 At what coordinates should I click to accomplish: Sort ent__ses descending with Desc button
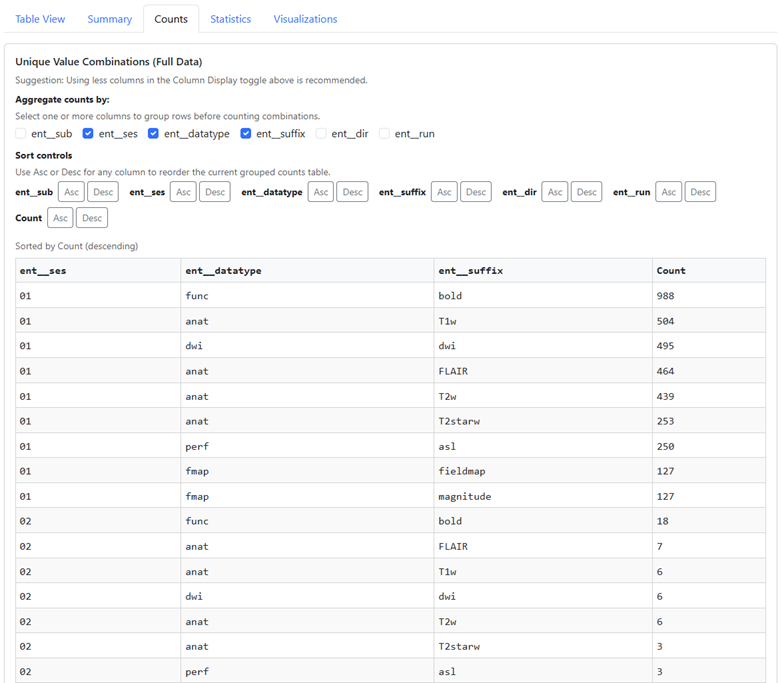tap(215, 192)
